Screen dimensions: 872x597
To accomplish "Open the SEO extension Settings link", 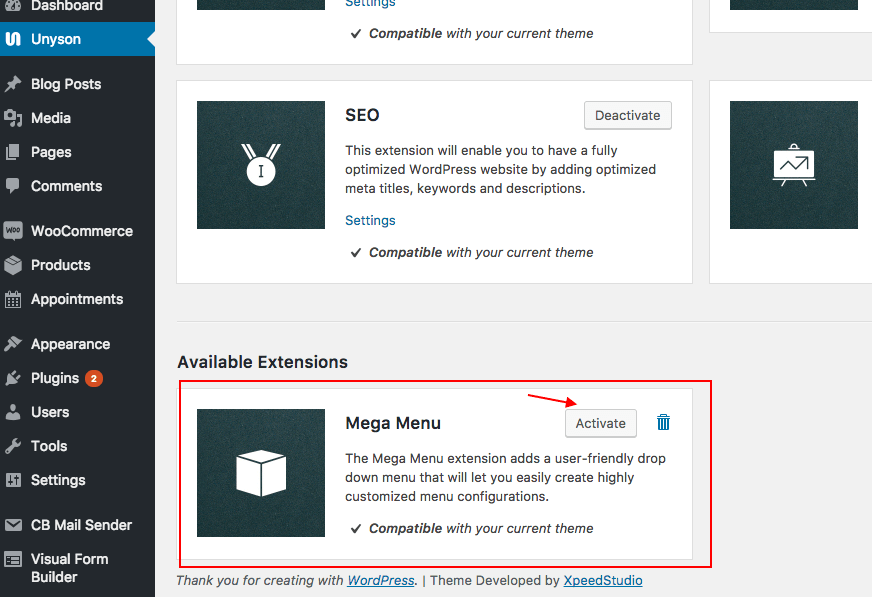I will tap(370, 220).
